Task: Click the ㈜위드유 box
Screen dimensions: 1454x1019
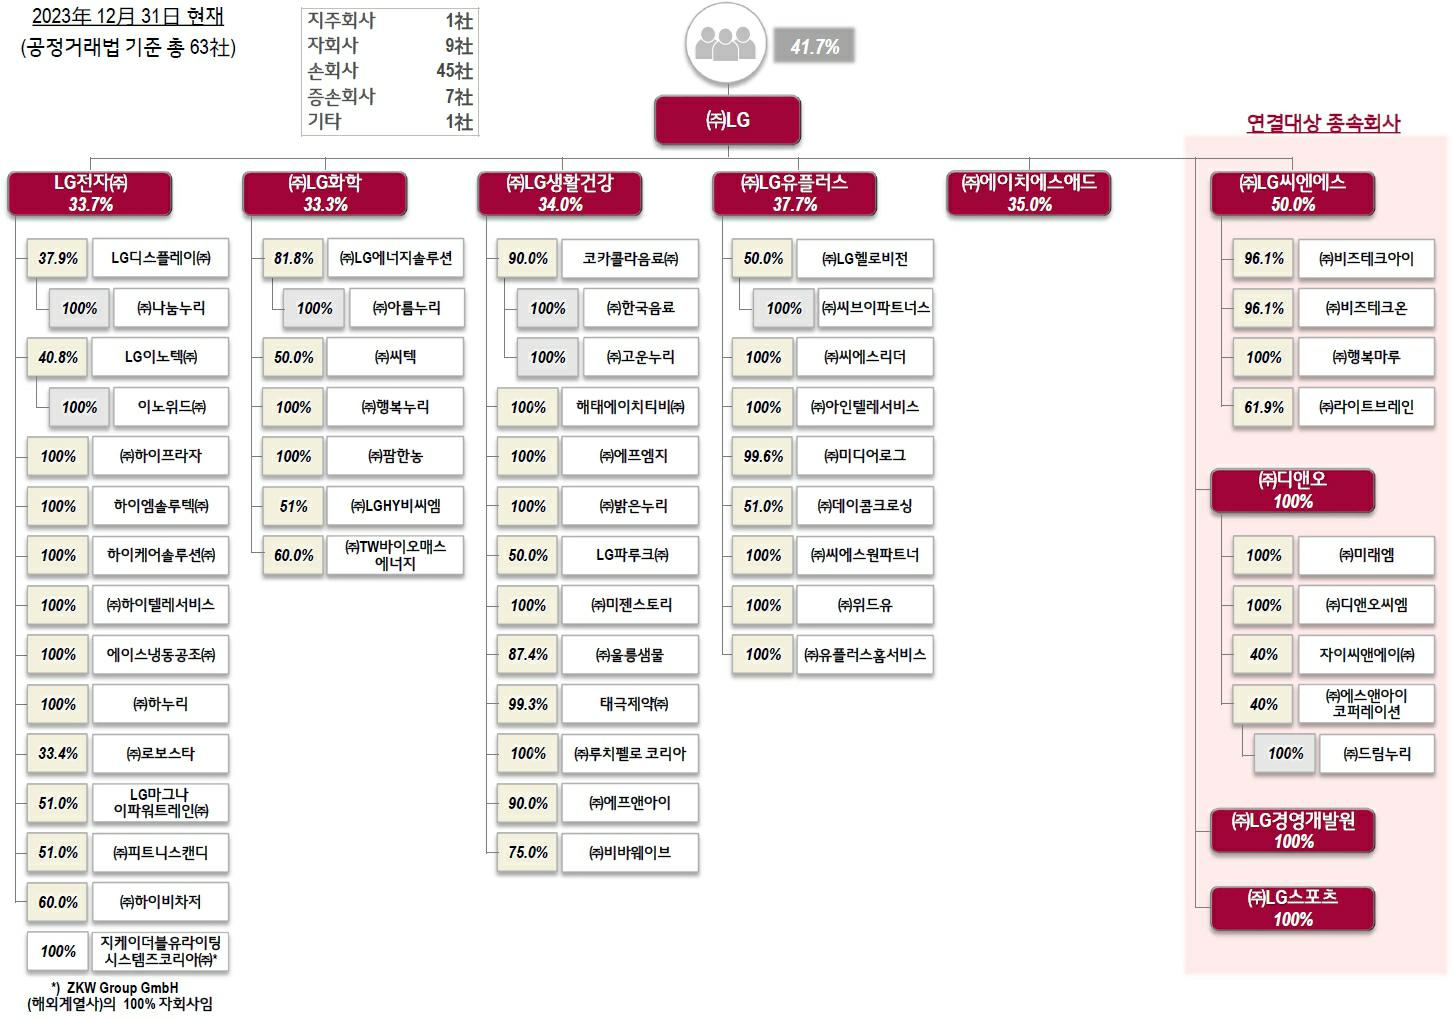Action: (x=865, y=605)
